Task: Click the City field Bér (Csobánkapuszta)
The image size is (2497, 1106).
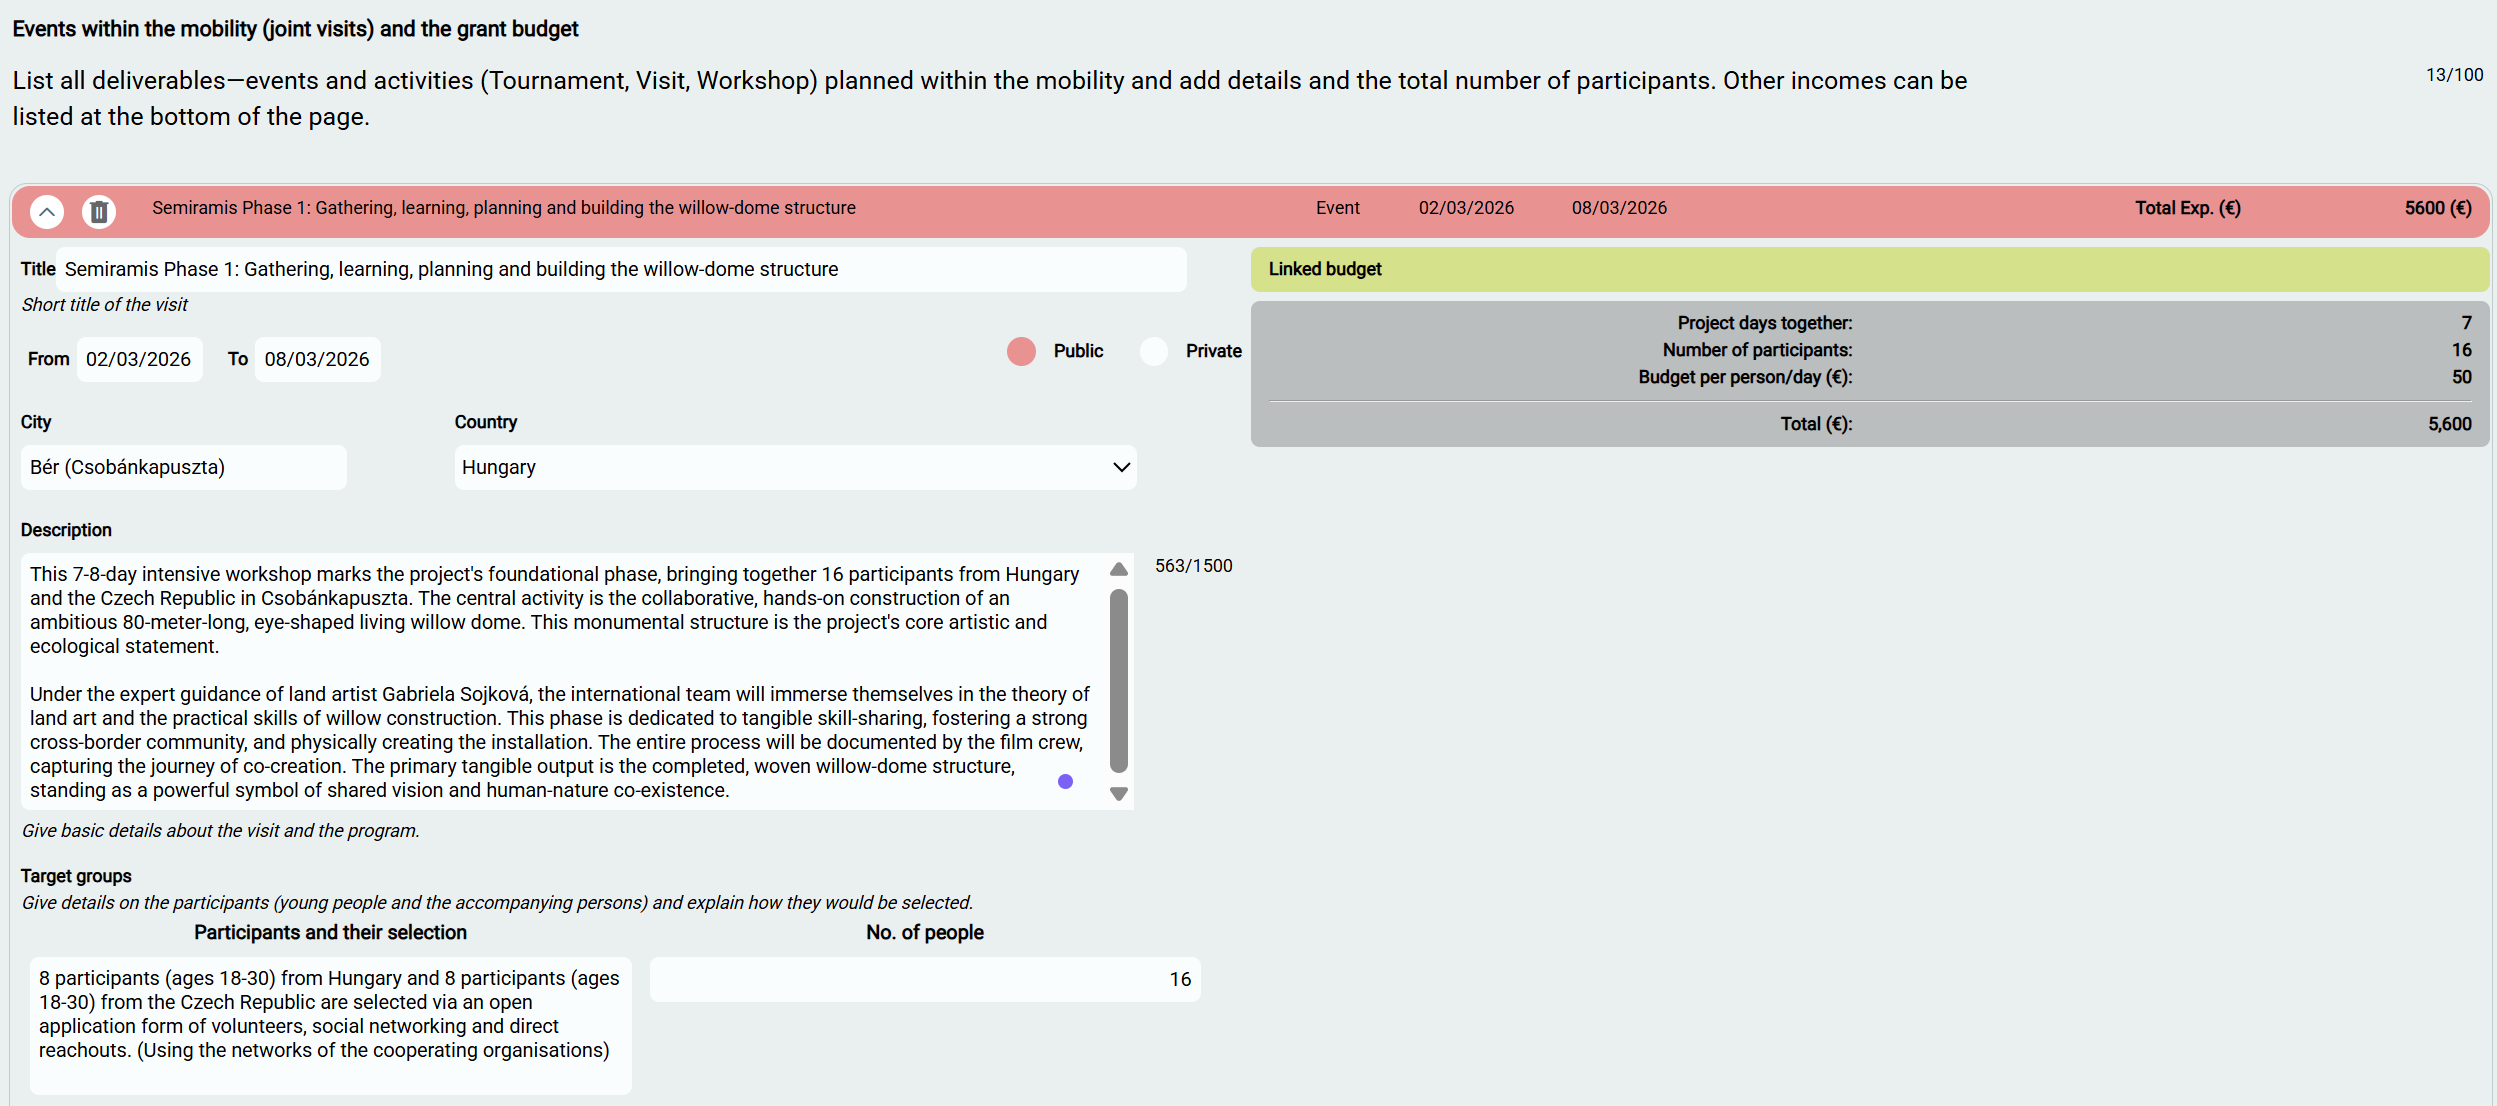Action: [x=183, y=467]
